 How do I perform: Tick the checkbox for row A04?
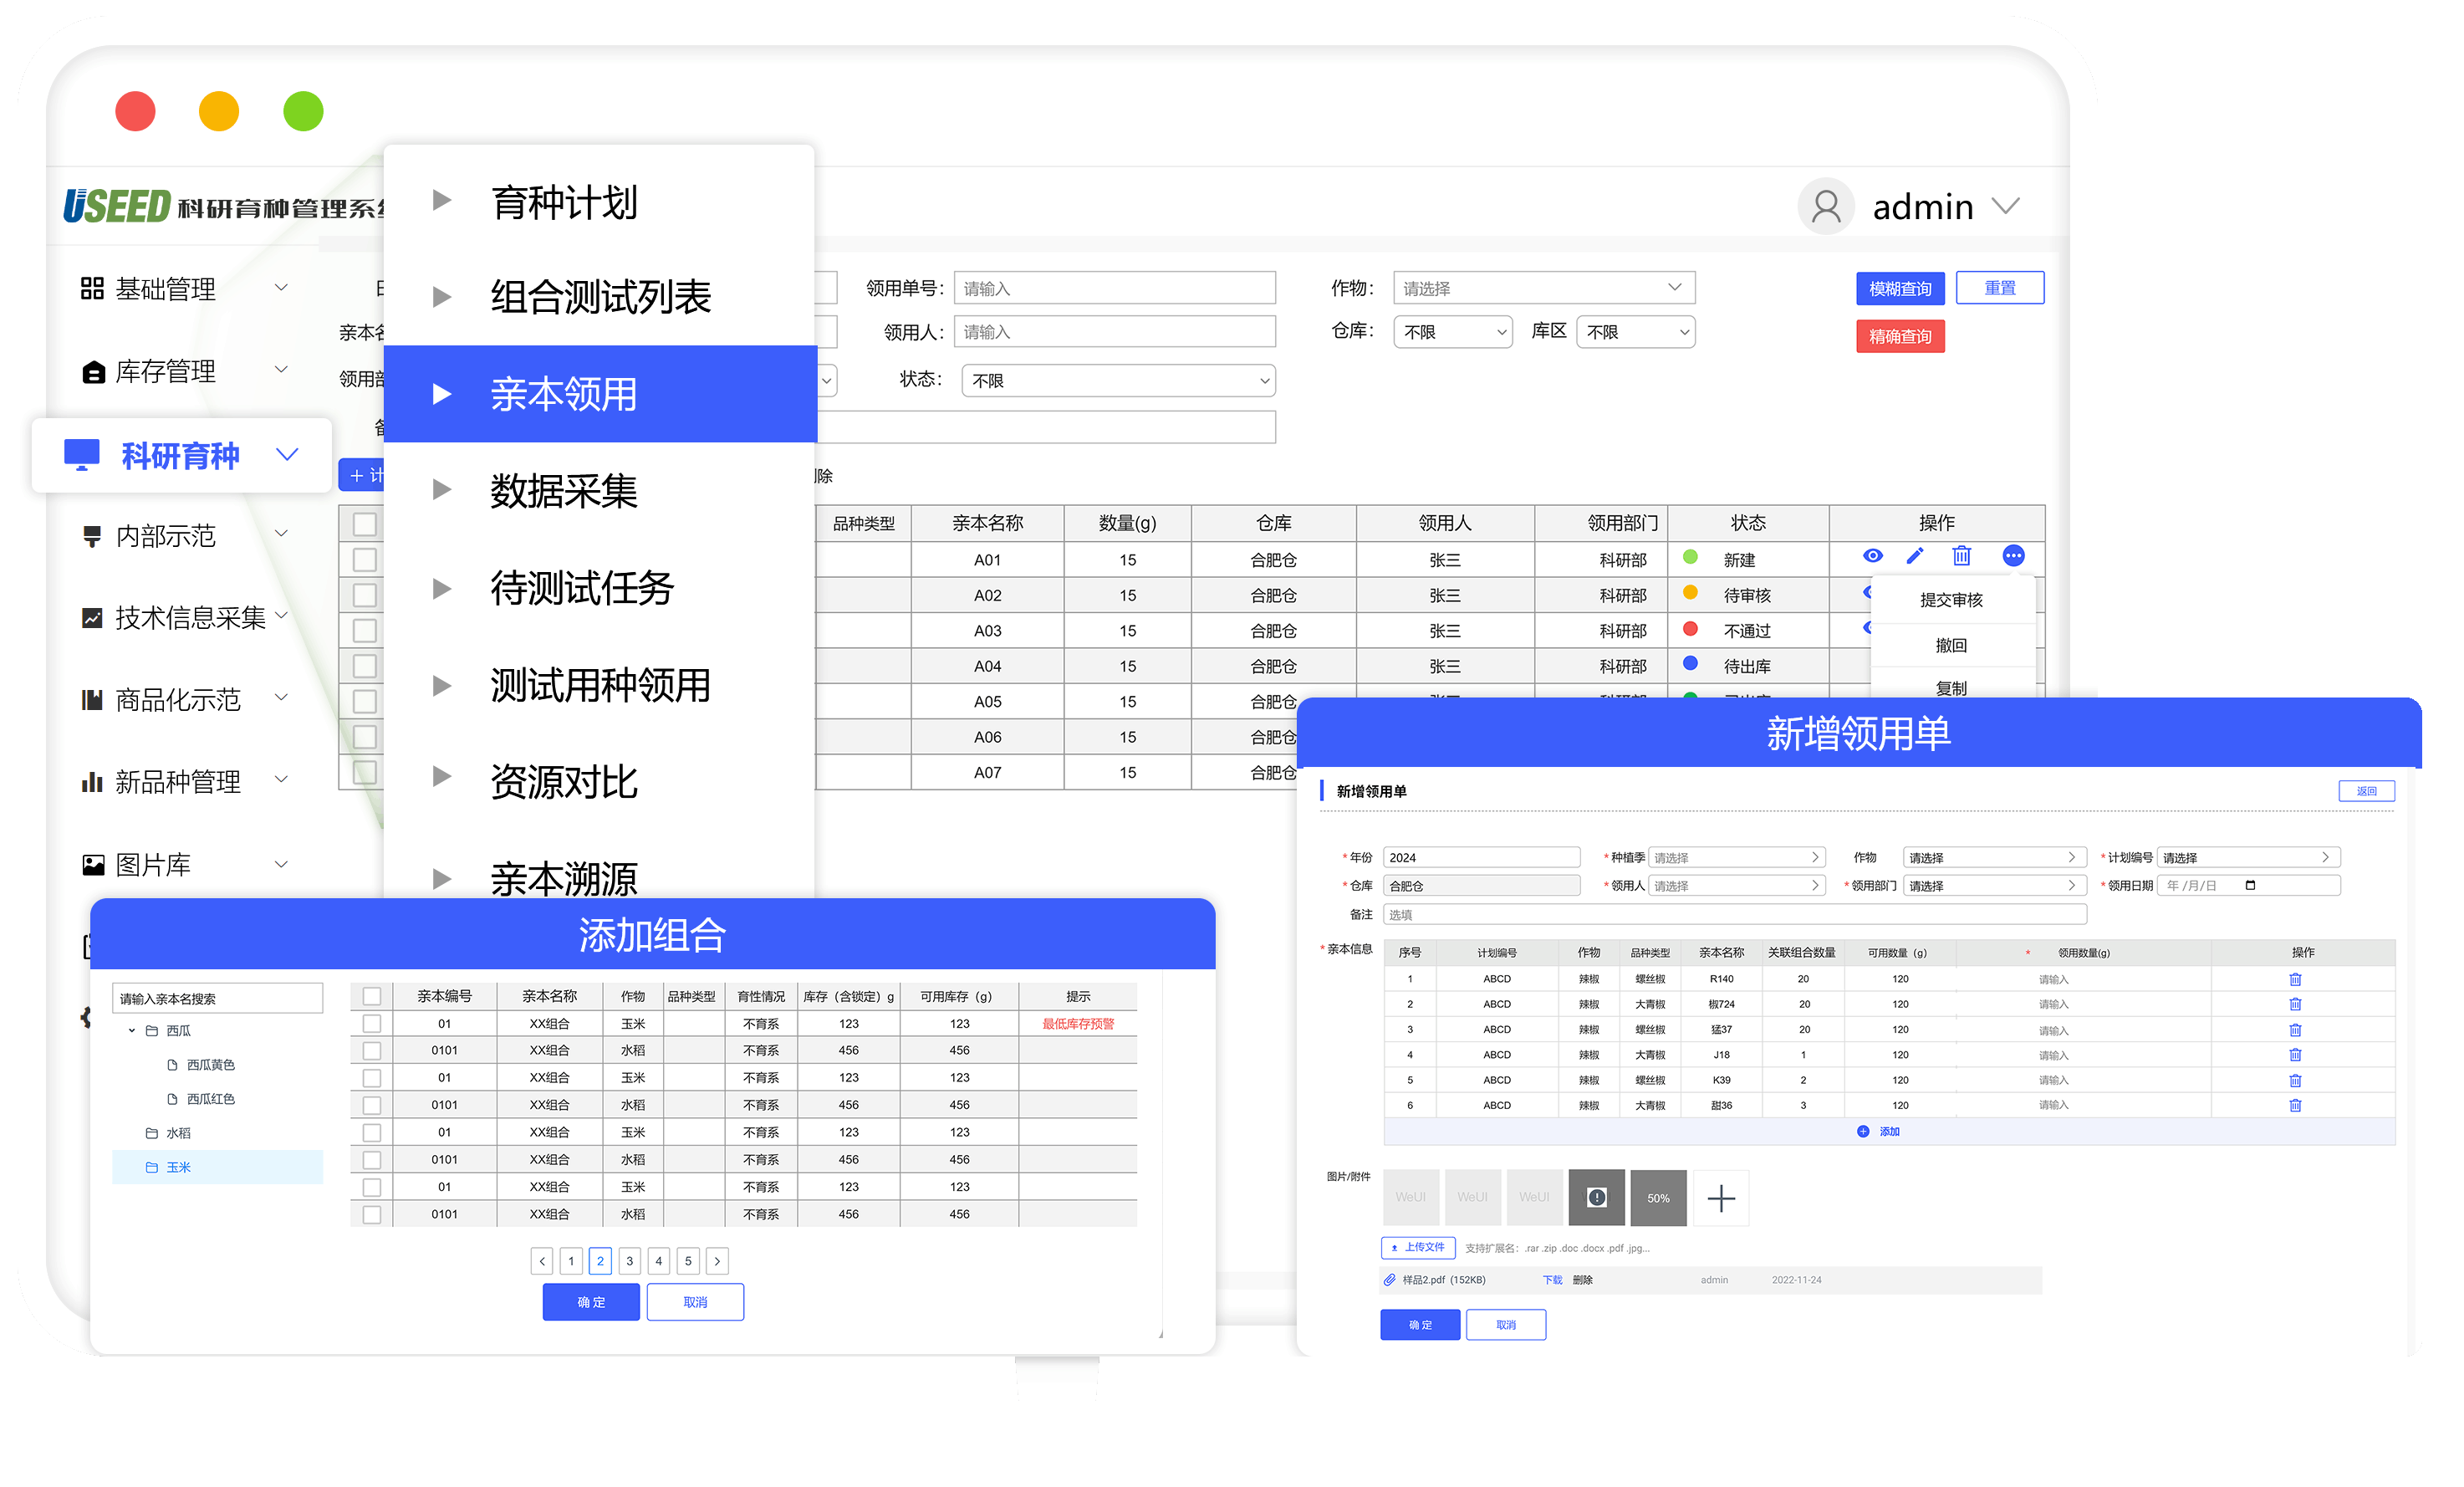(365, 666)
